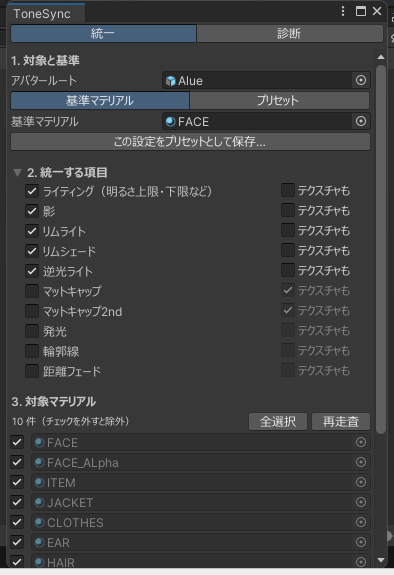The image size is (394, 575).
Task: Check テクスチャも for 逆光ライト row
Action: tap(288, 270)
